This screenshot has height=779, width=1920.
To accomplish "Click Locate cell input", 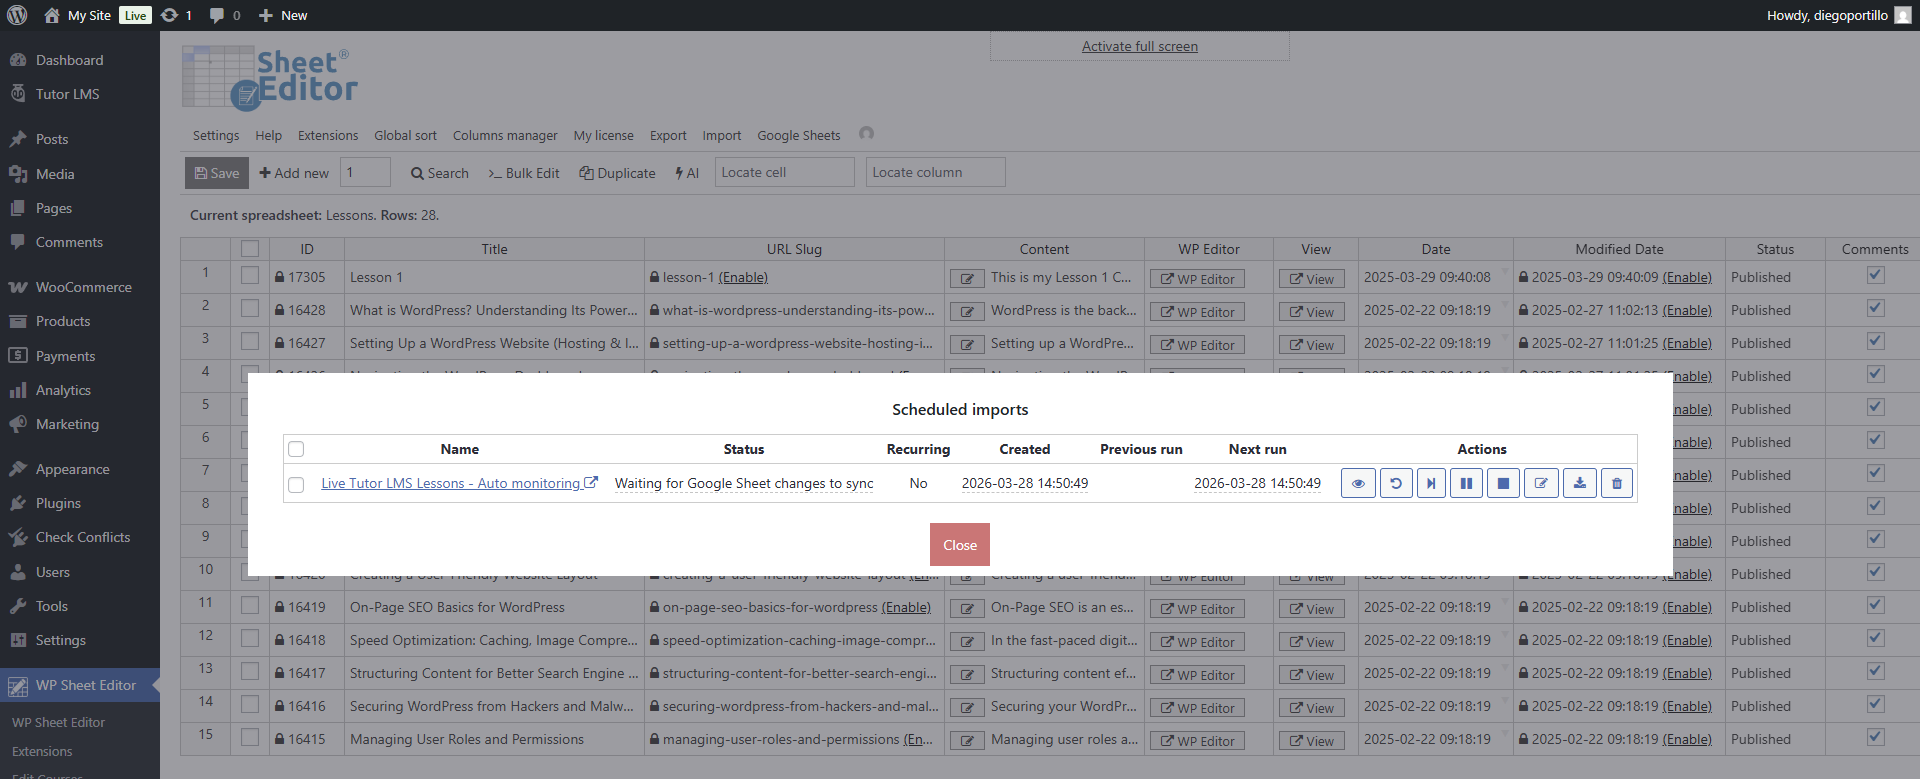I will 785,172.
